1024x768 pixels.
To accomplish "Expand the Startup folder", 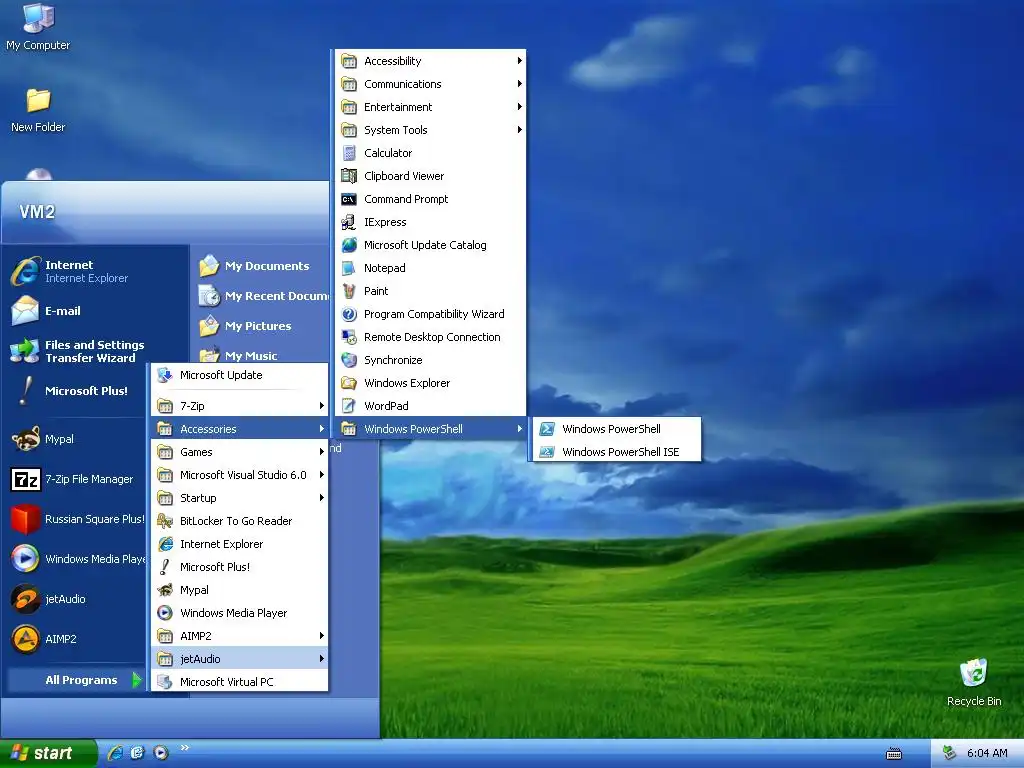I will coord(240,498).
